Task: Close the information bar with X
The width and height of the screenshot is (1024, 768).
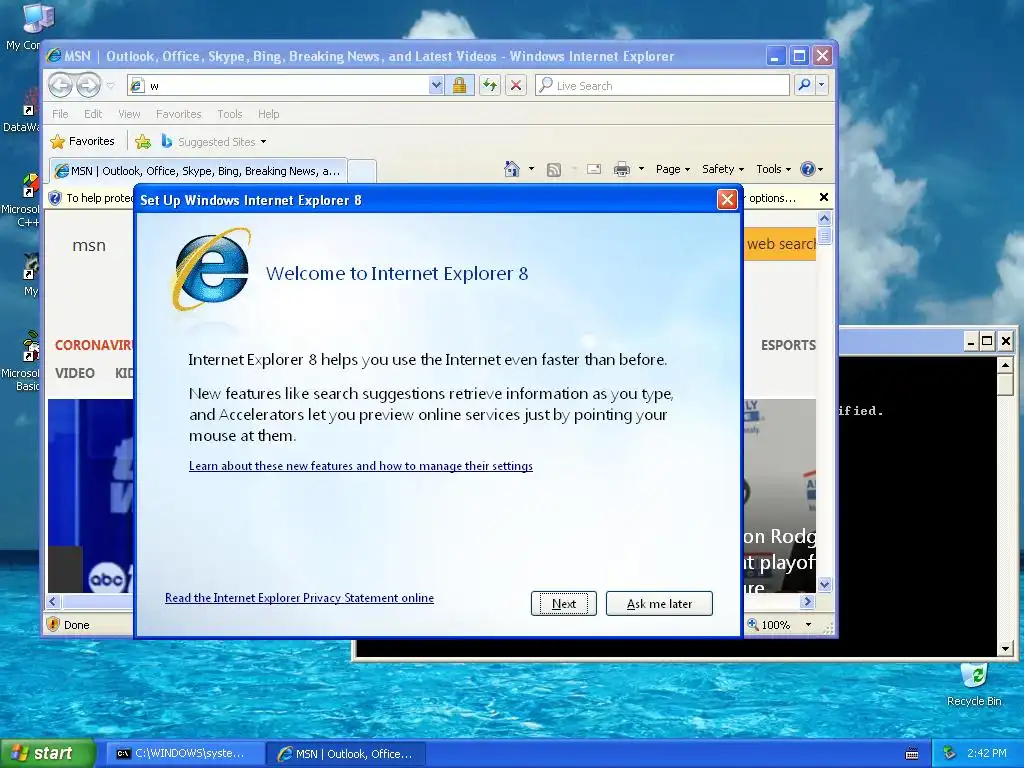Action: point(824,197)
